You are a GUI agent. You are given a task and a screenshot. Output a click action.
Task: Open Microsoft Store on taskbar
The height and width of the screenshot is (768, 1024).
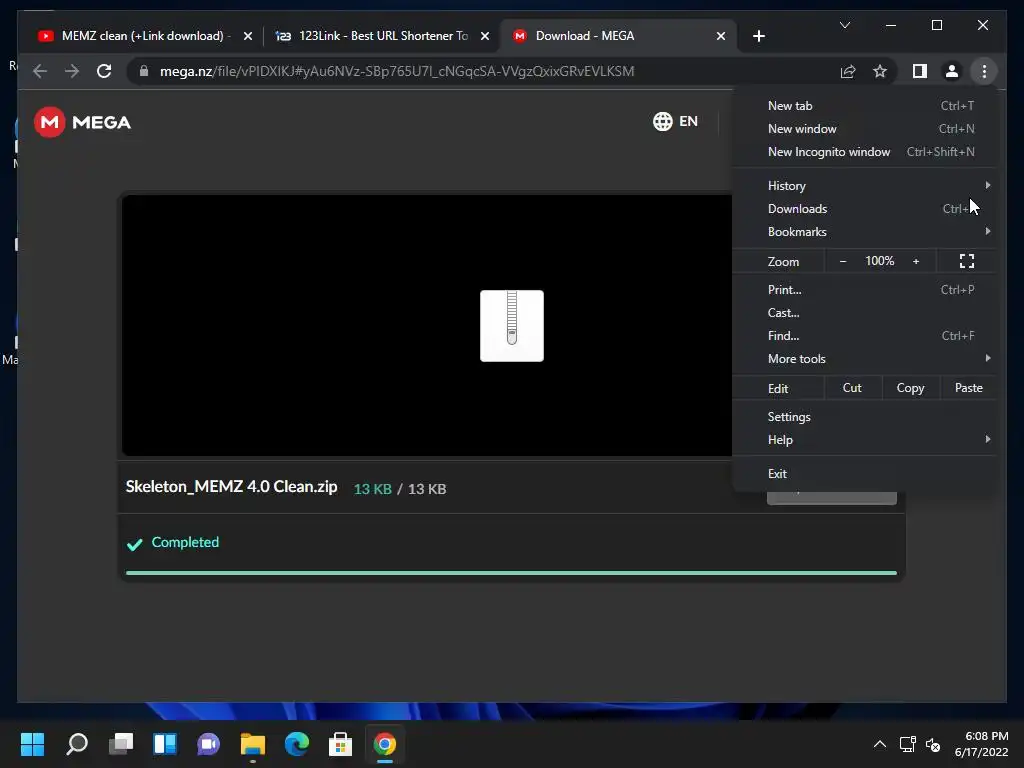pyautogui.click(x=340, y=744)
